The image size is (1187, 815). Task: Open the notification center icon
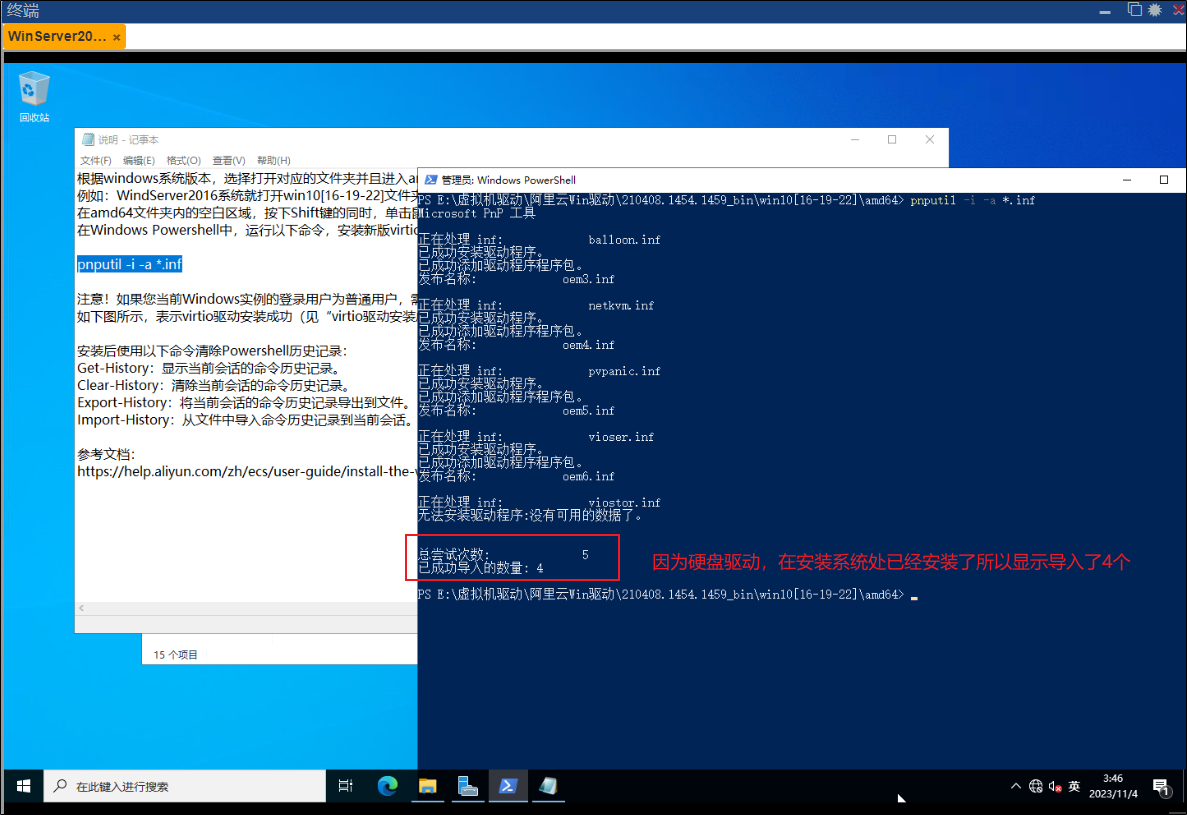1161,787
